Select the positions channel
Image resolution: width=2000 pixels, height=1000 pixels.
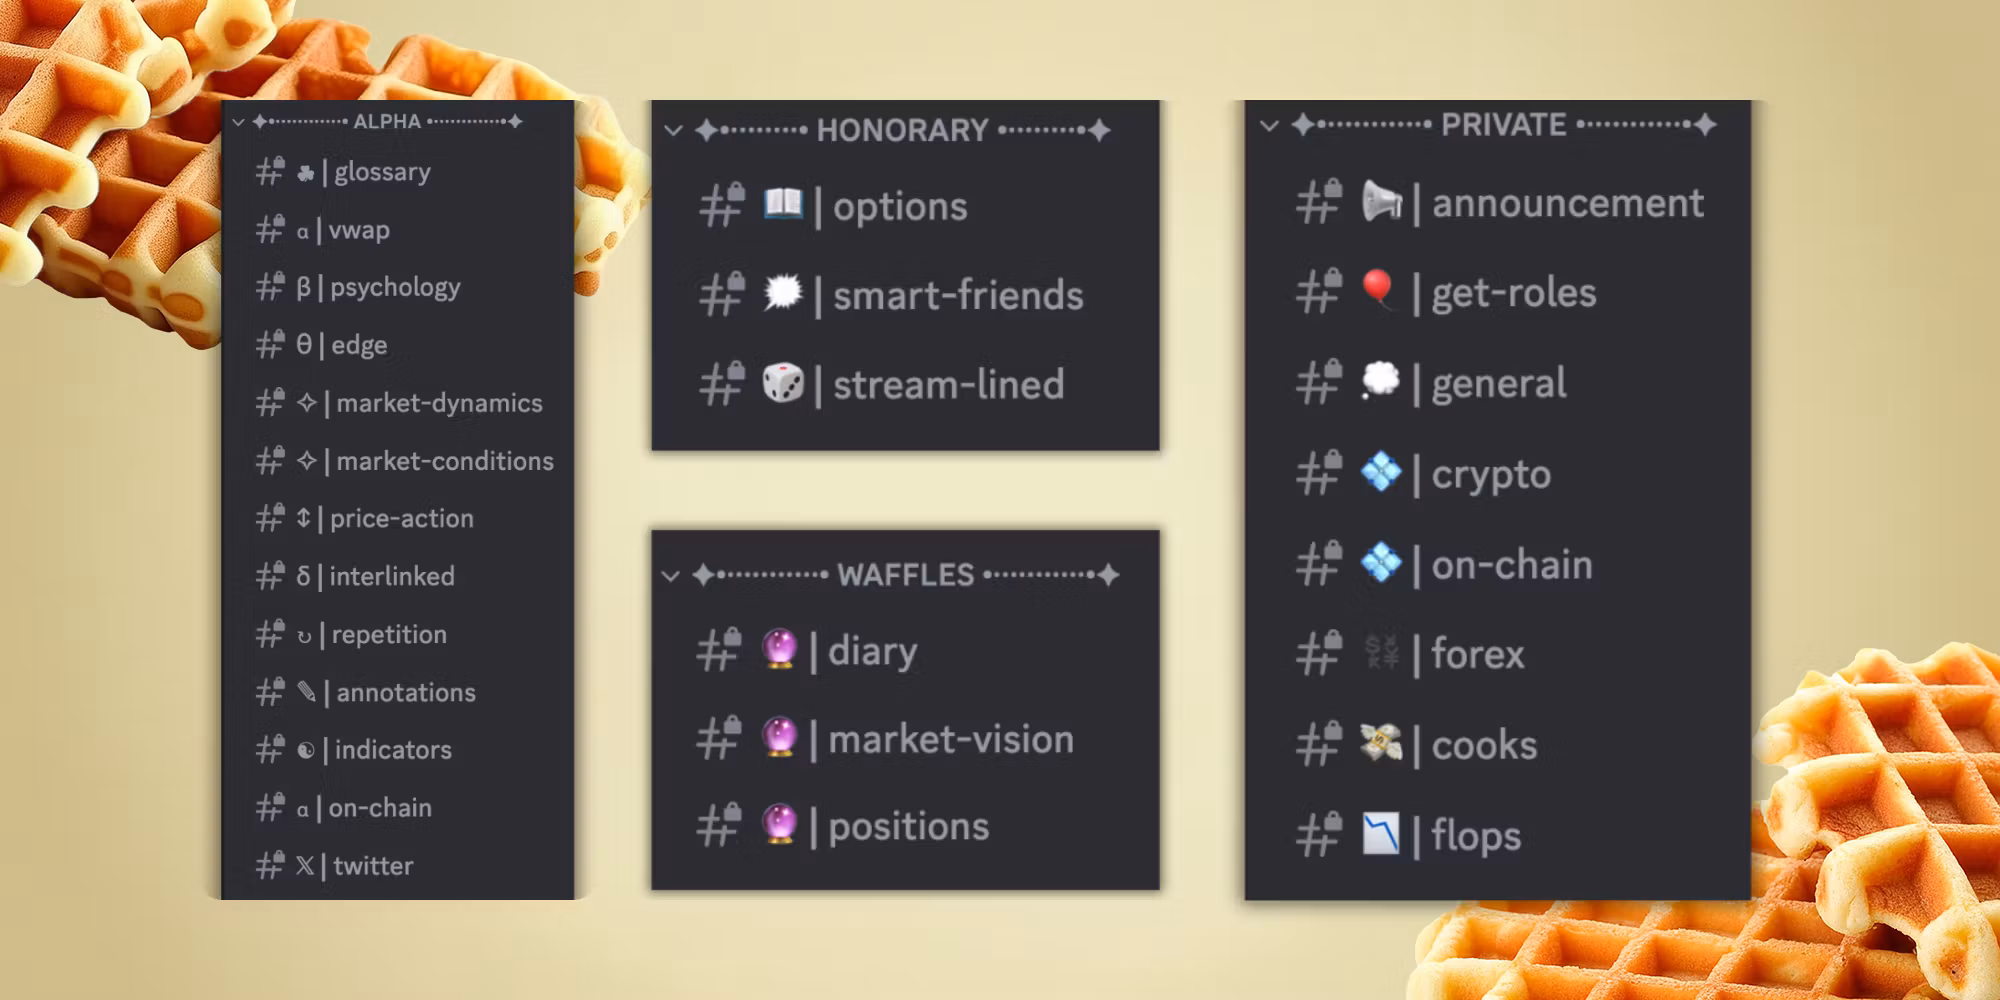(x=908, y=827)
